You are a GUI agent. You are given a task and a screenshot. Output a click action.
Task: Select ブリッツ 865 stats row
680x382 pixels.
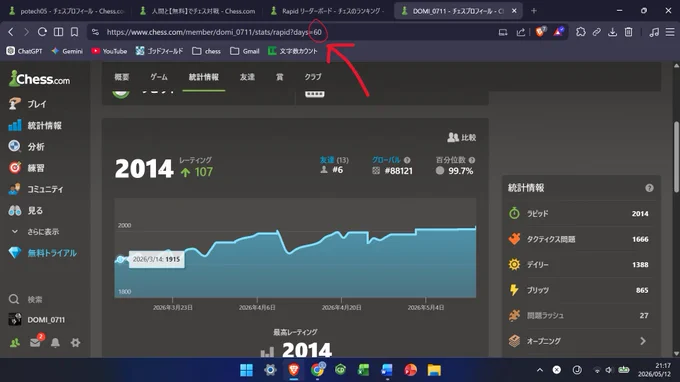click(580, 290)
